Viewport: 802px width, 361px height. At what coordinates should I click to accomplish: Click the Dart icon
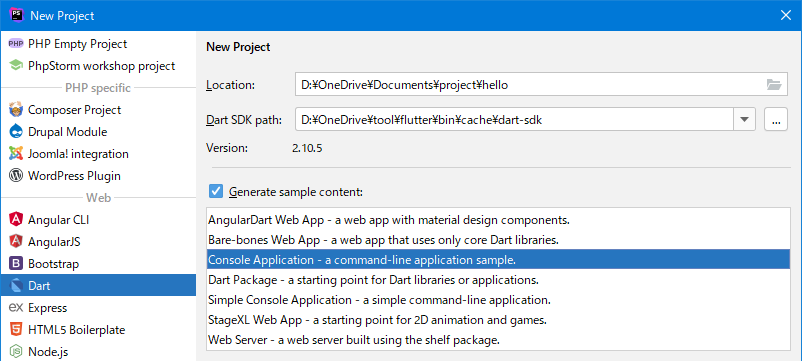16,286
